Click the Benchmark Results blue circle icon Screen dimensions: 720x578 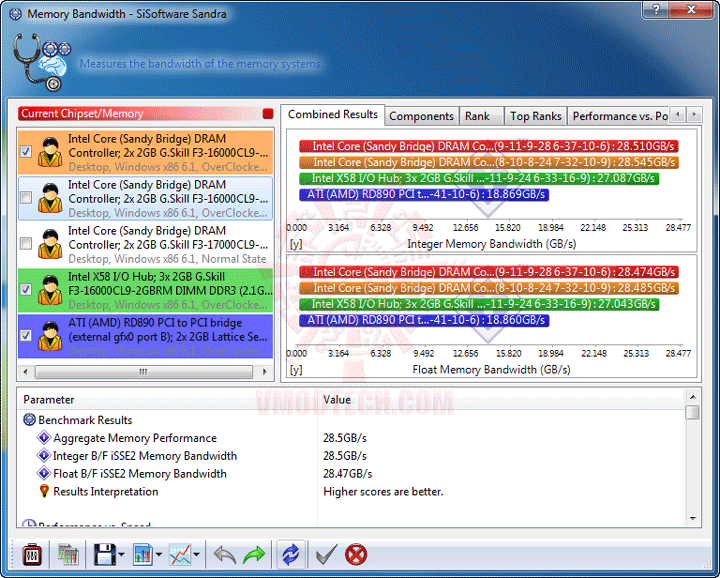[29, 420]
